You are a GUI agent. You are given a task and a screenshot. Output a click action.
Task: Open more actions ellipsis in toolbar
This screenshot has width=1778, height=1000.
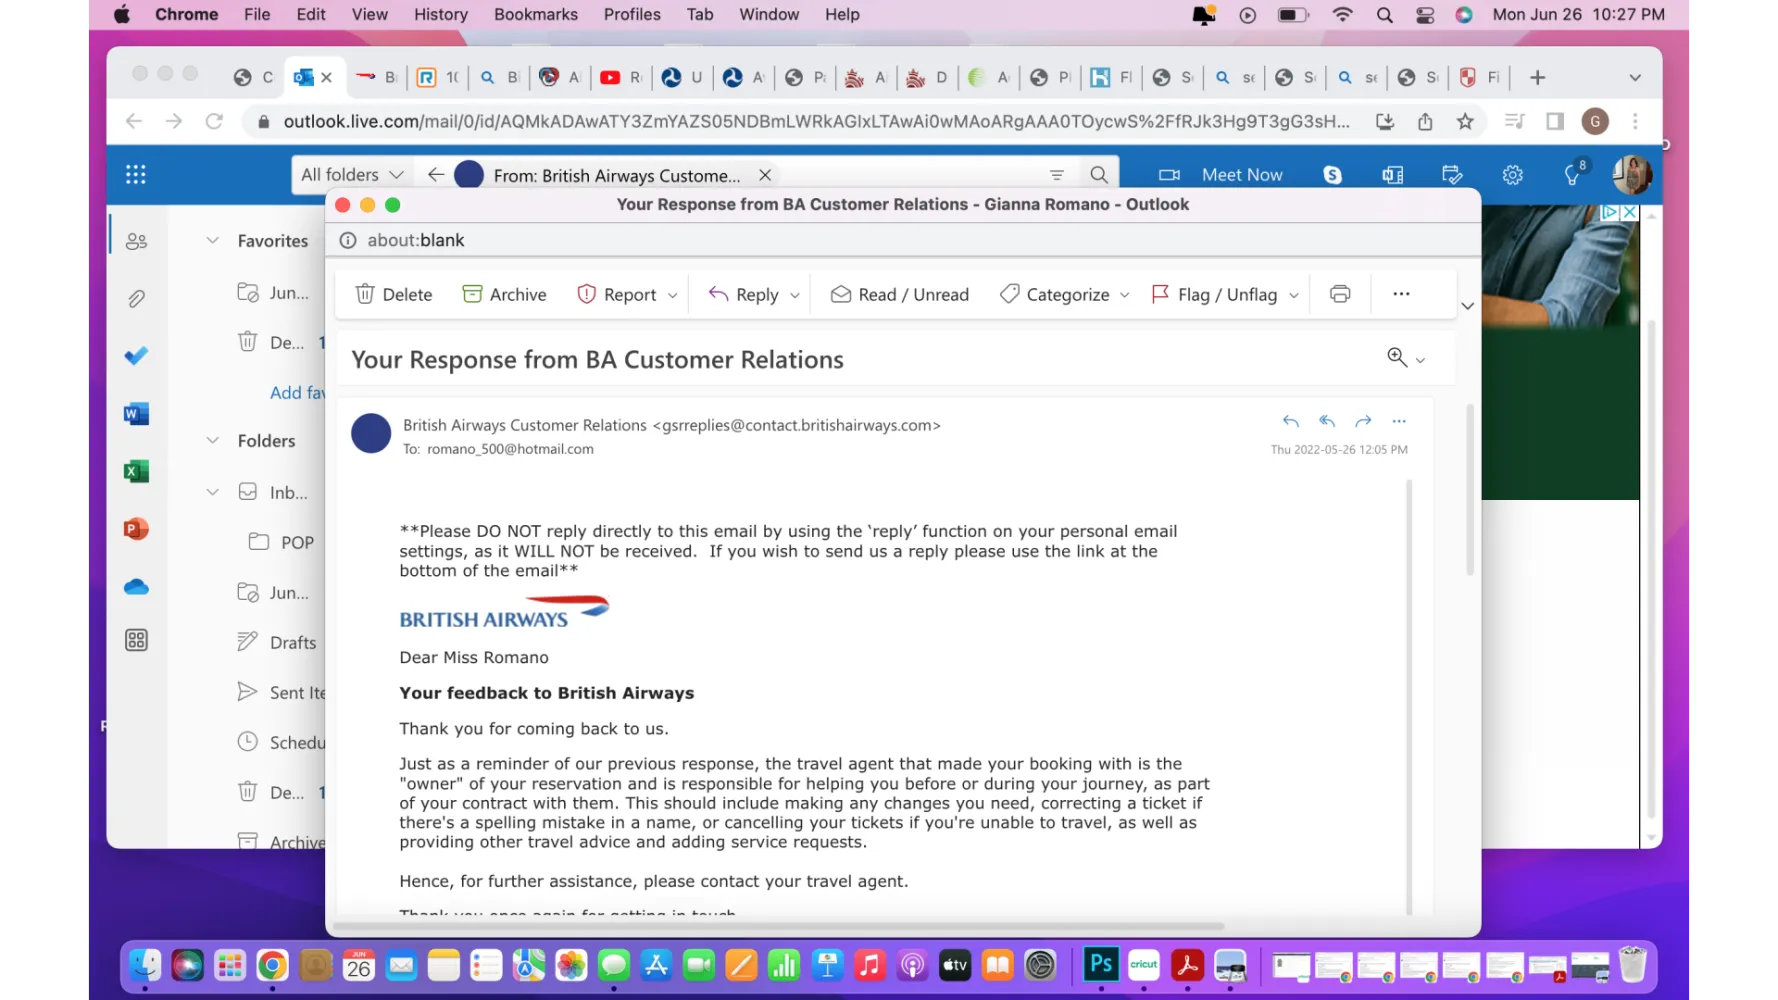click(1401, 294)
